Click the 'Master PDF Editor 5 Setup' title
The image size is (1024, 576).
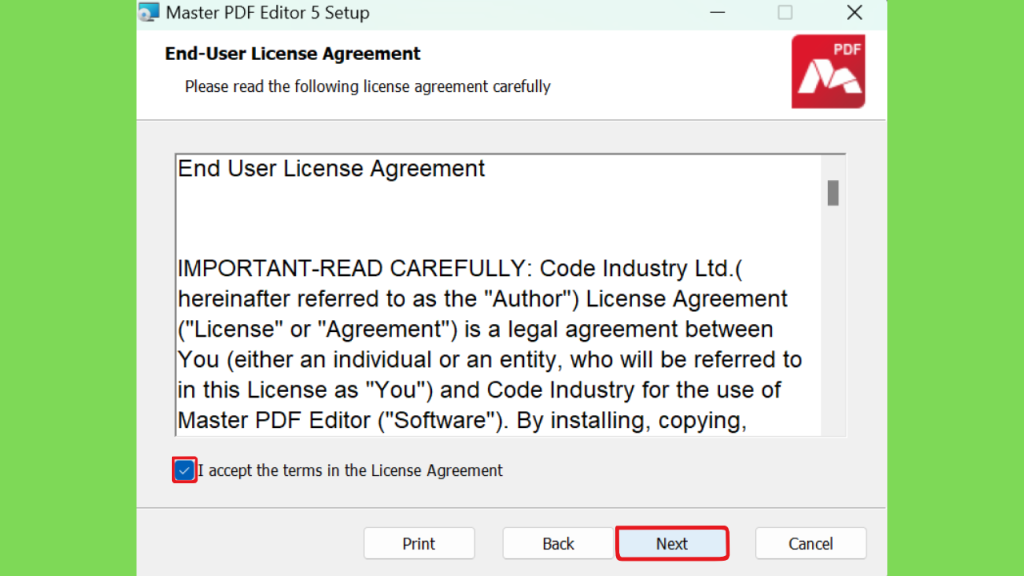click(x=268, y=12)
